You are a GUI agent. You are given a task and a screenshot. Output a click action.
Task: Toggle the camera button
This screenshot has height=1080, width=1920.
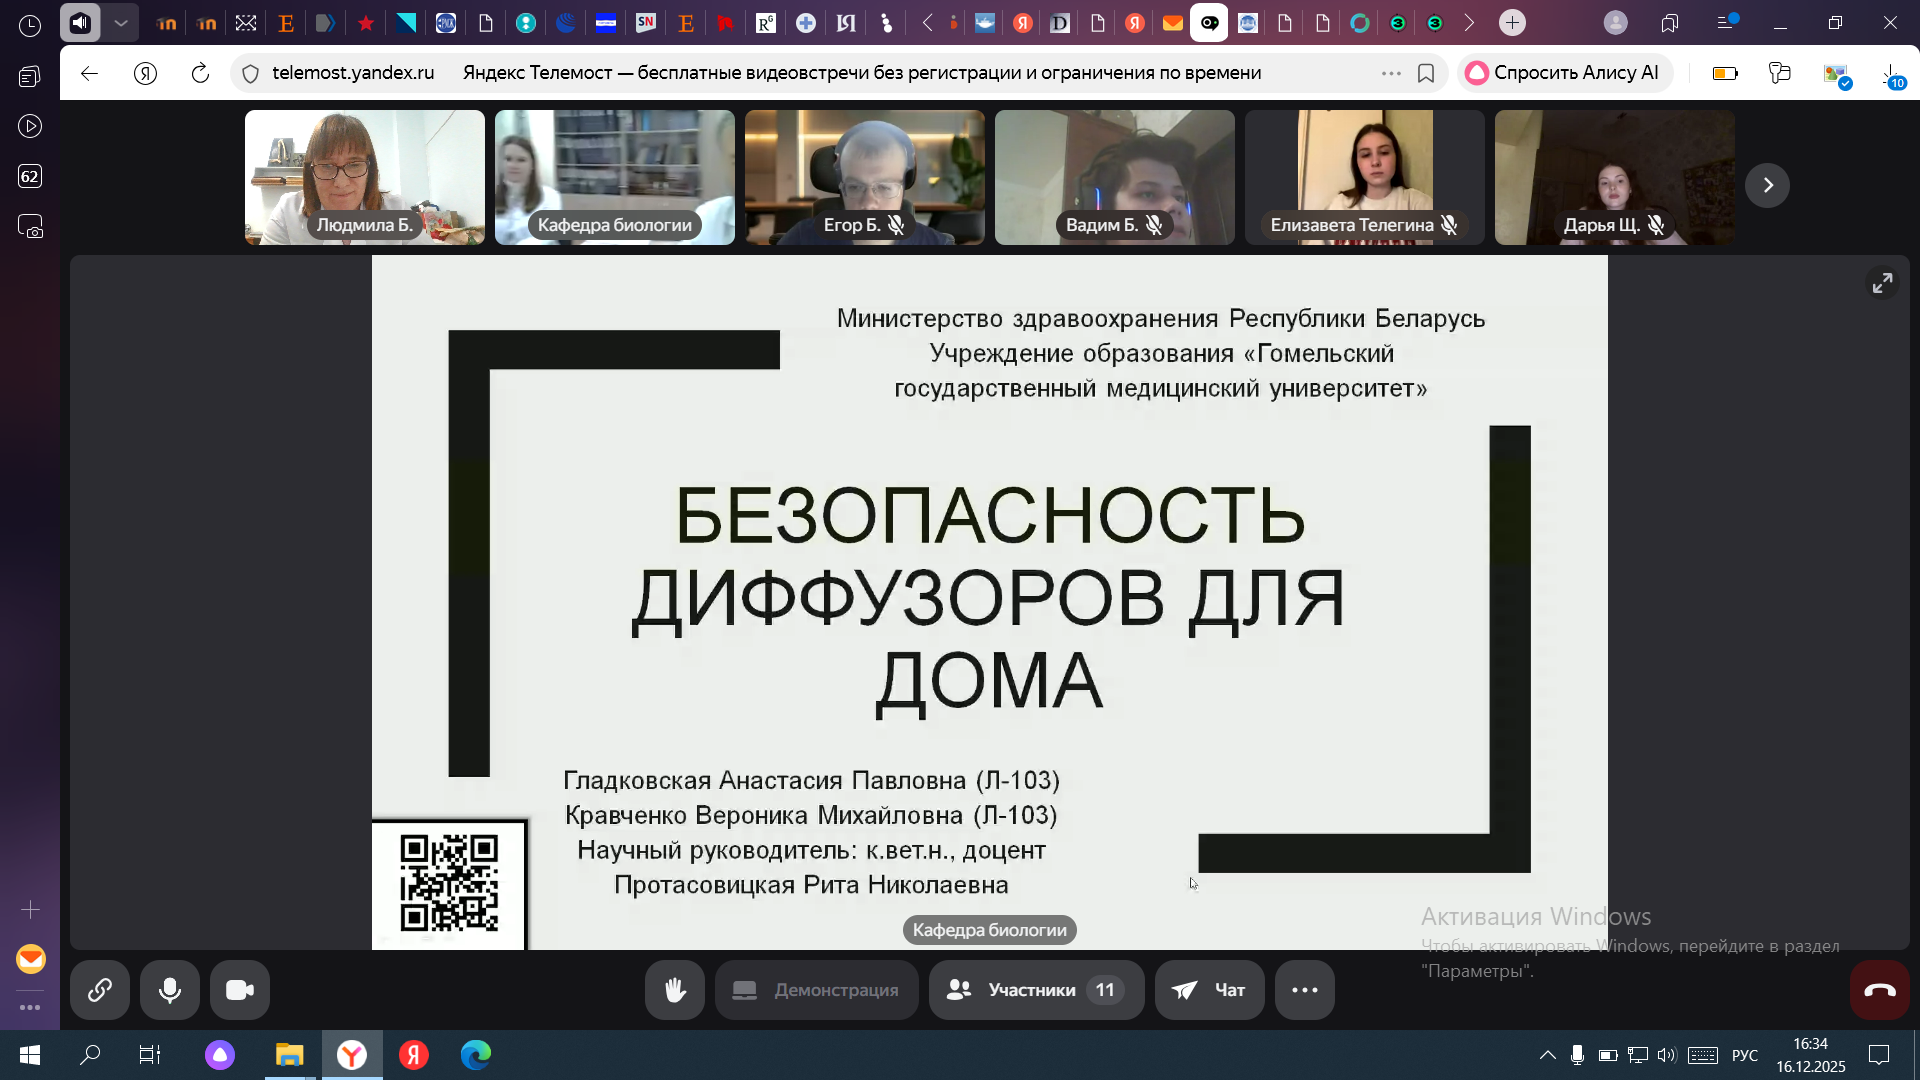pyautogui.click(x=240, y=990)
